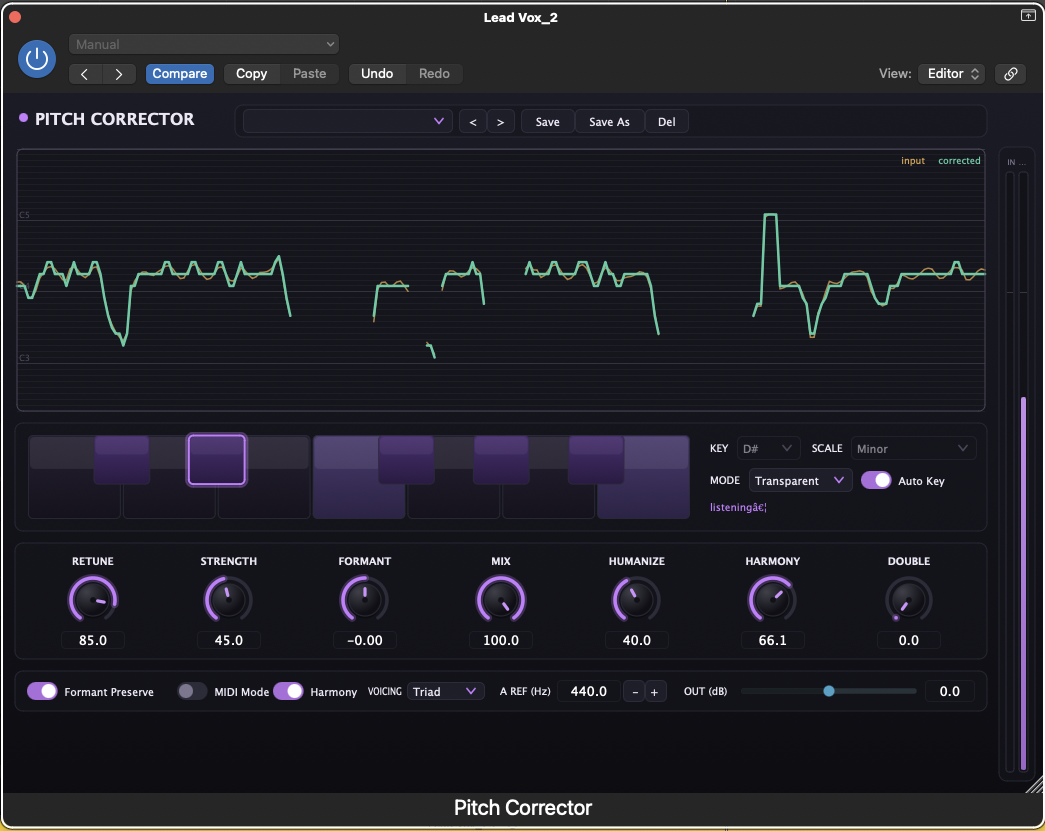Click the Del preset button
1045x831 pixels.
point(666,122)
